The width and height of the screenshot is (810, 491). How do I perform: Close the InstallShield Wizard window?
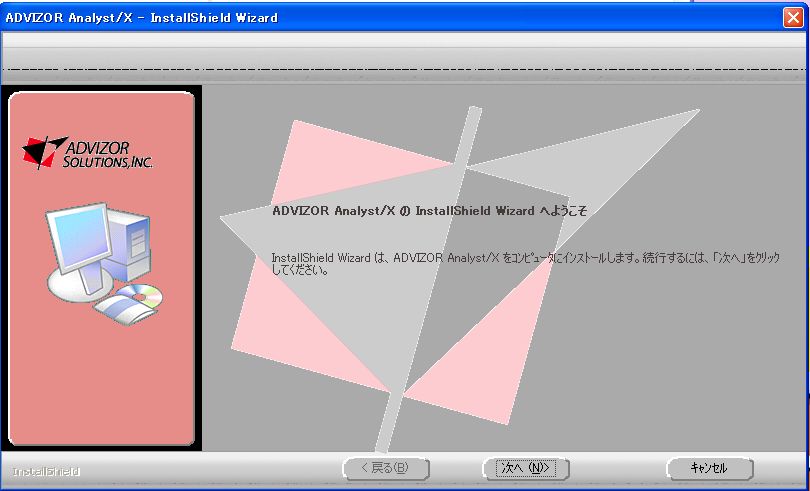point(793,18)
